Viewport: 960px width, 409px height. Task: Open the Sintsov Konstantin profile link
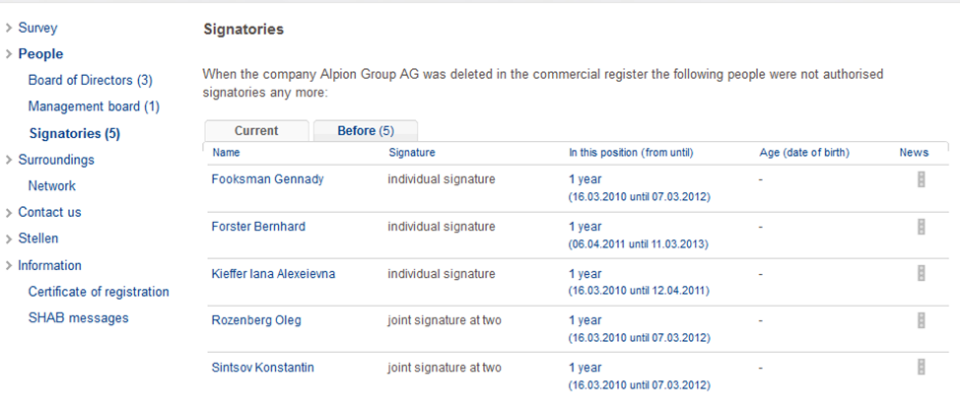(x=263, y=368)
